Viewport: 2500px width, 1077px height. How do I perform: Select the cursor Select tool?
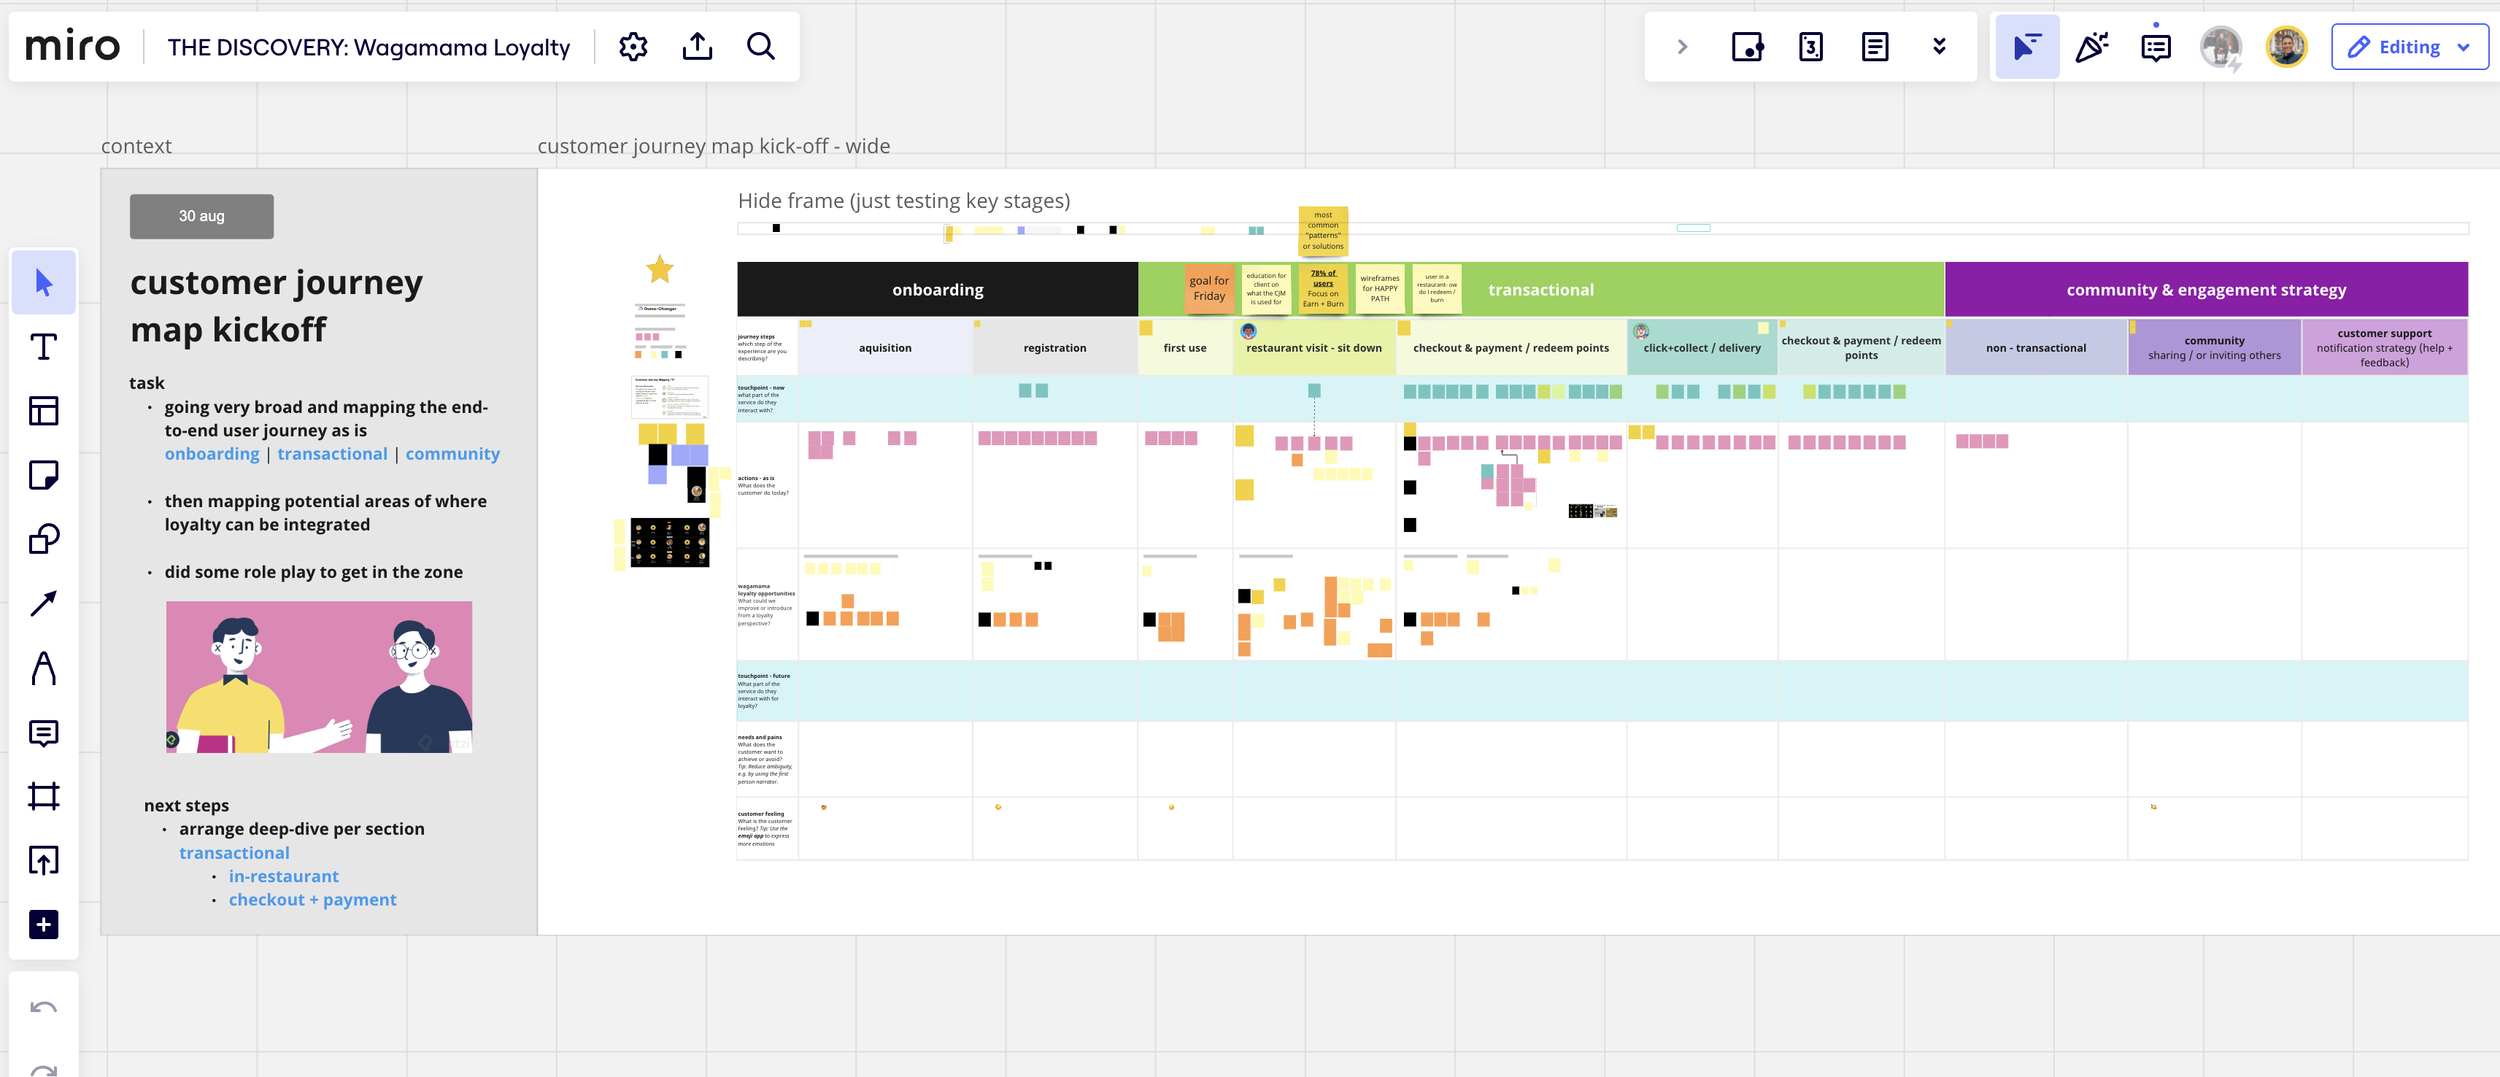point(44,282)
